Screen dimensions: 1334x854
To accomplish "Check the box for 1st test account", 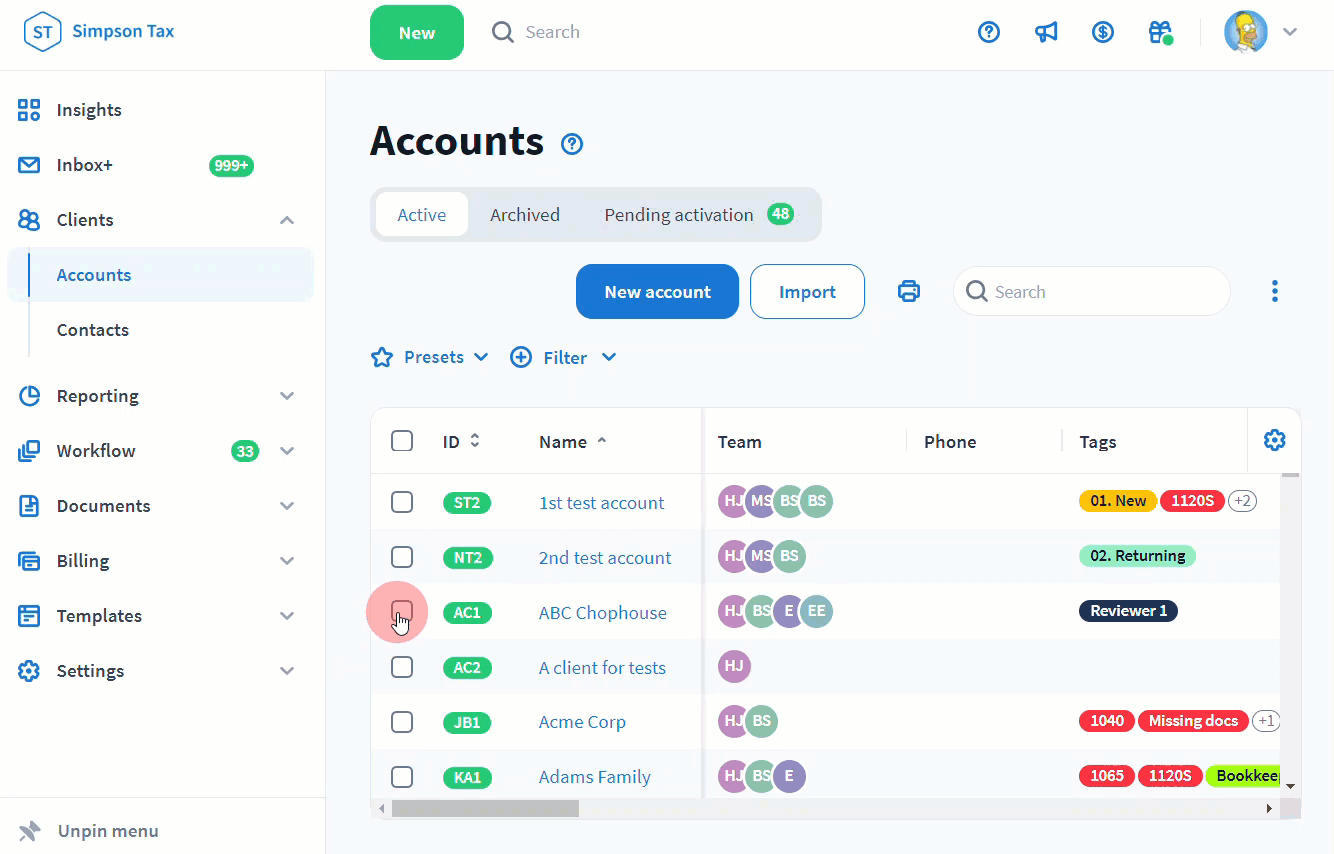I will 402,502.
